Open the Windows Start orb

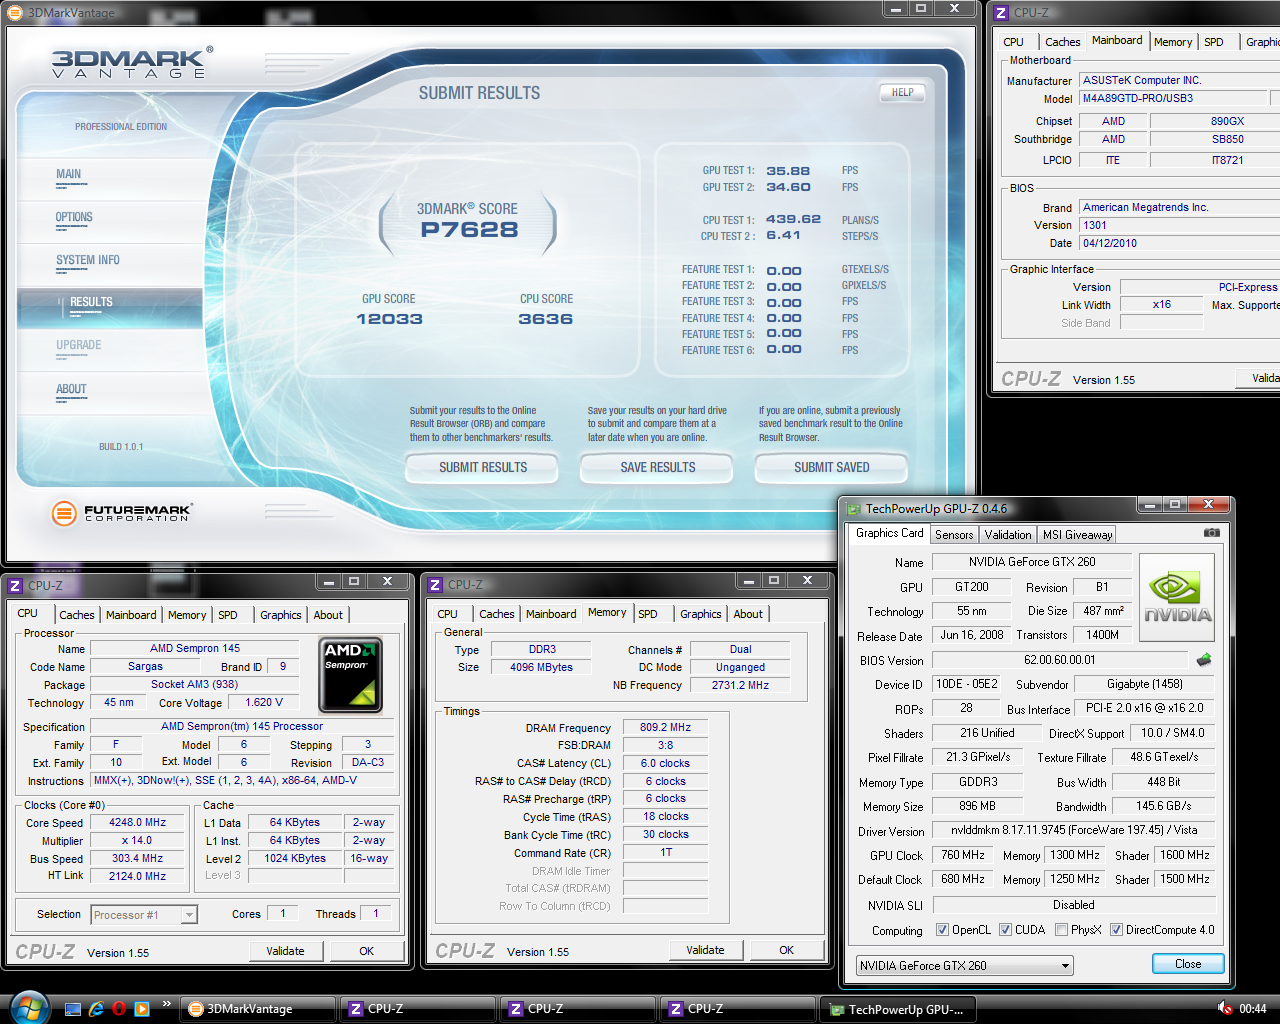click(28, 1007)
